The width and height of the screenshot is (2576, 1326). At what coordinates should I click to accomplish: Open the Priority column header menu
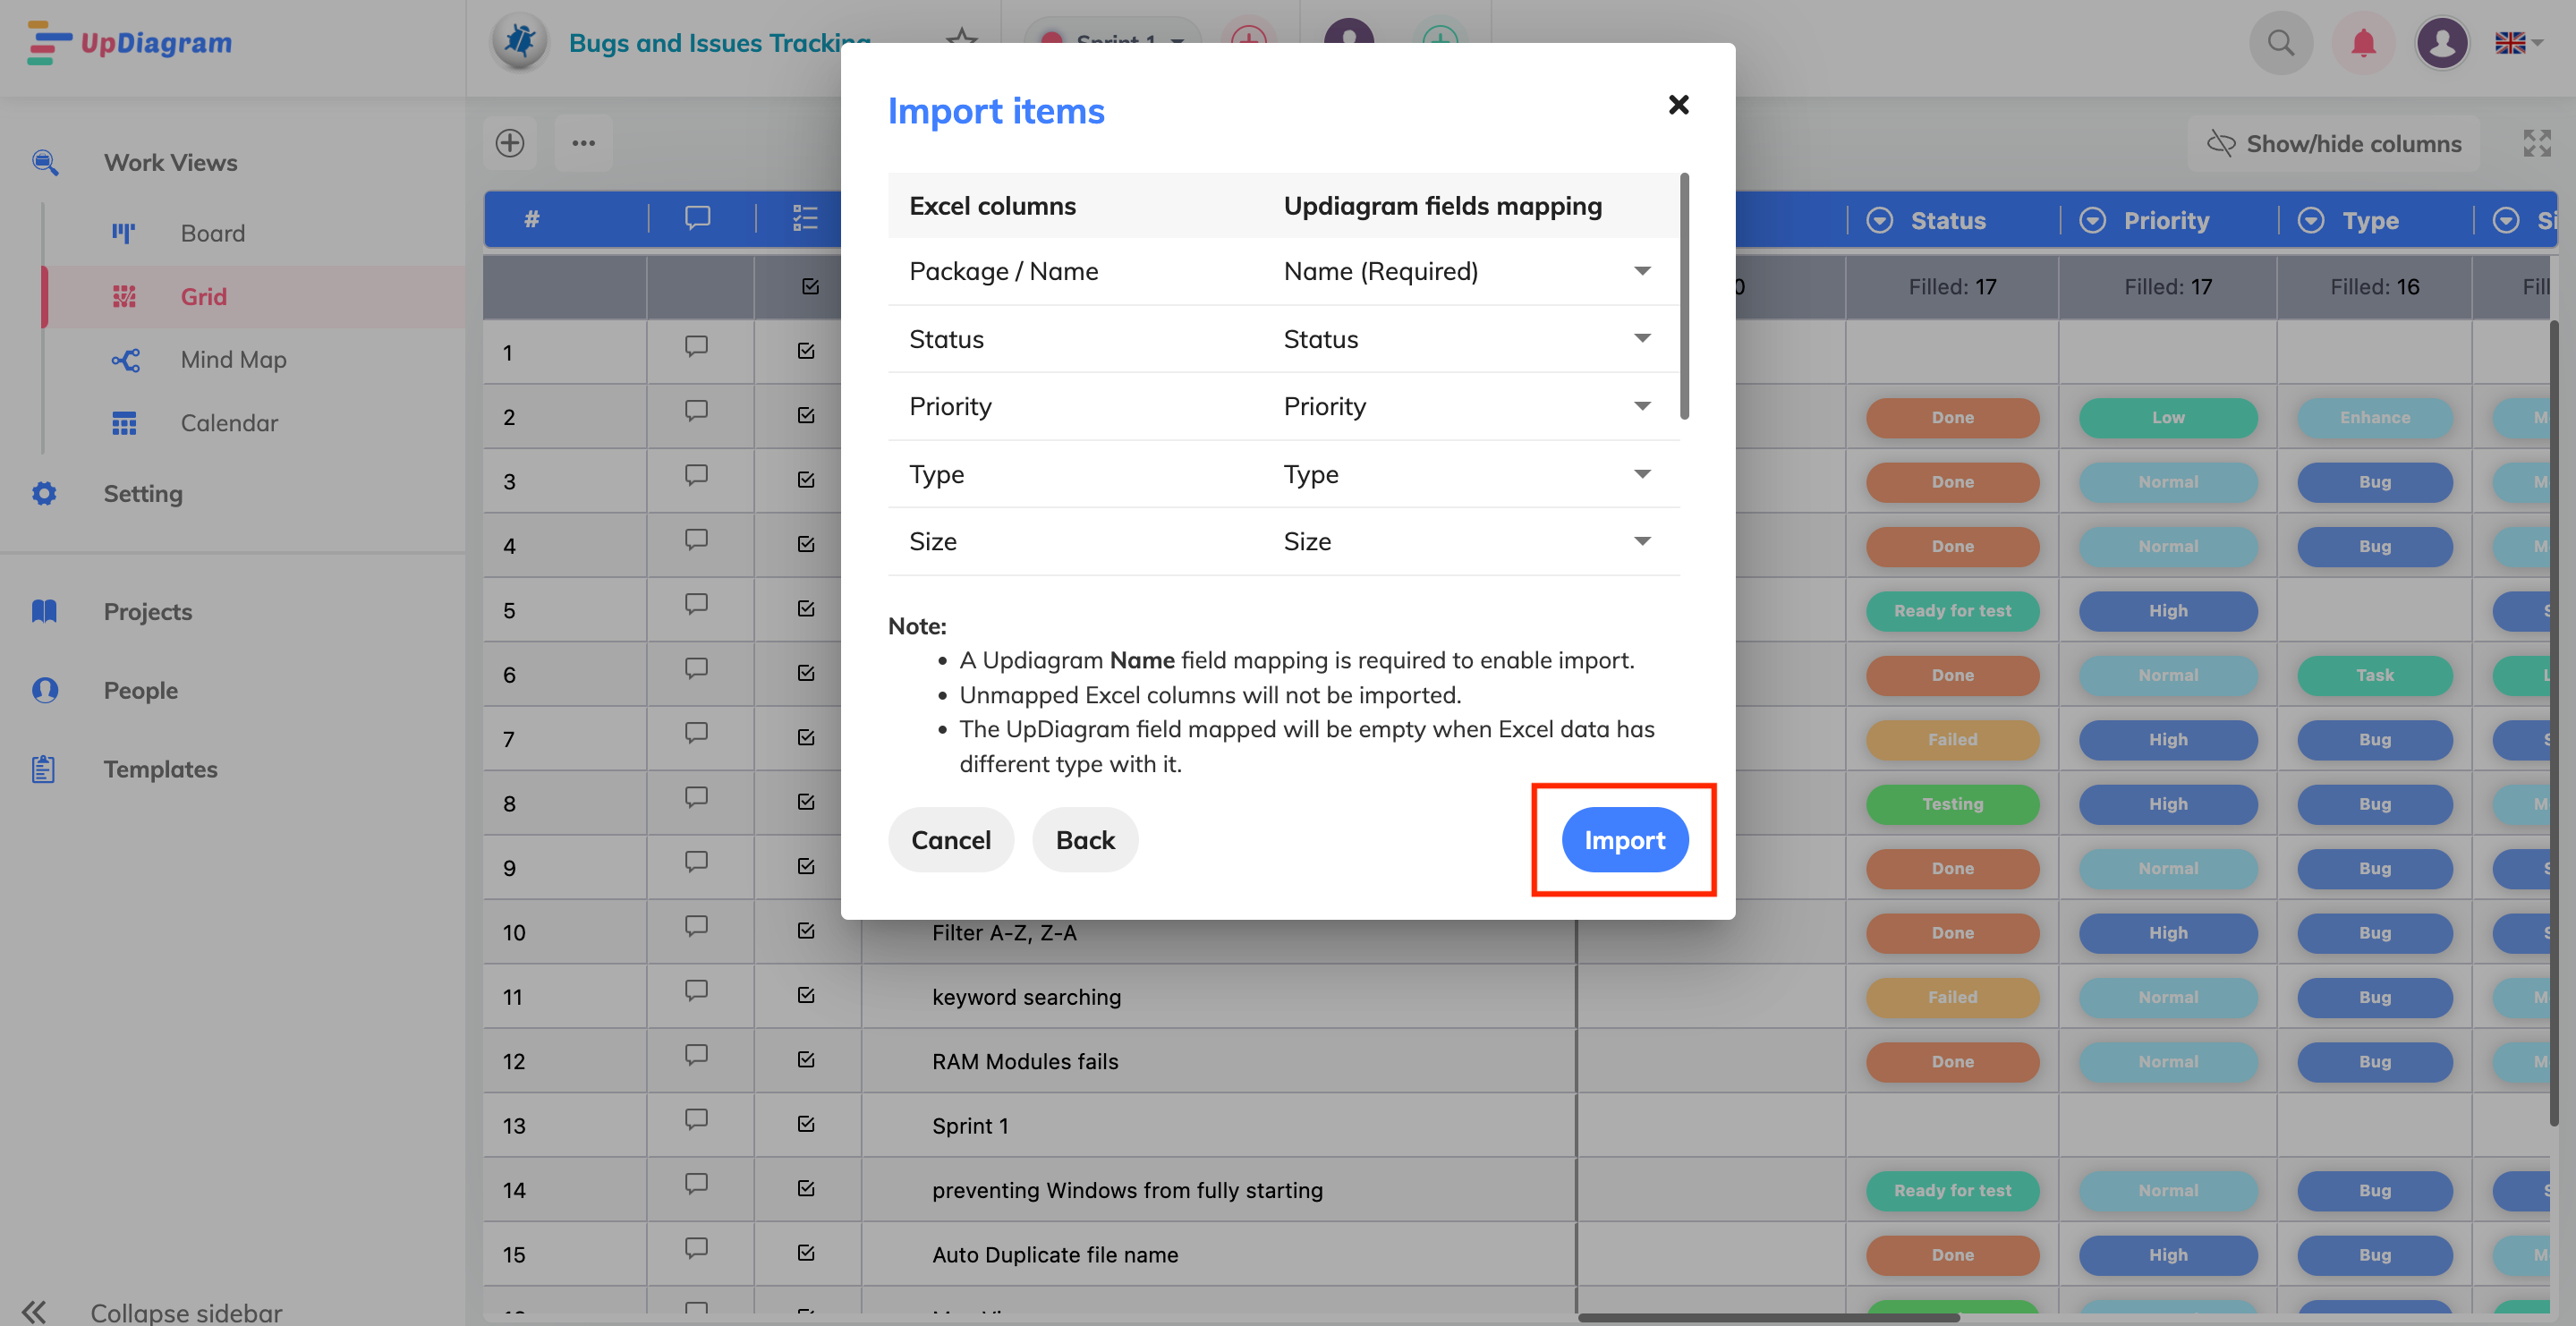[2092, 220]
